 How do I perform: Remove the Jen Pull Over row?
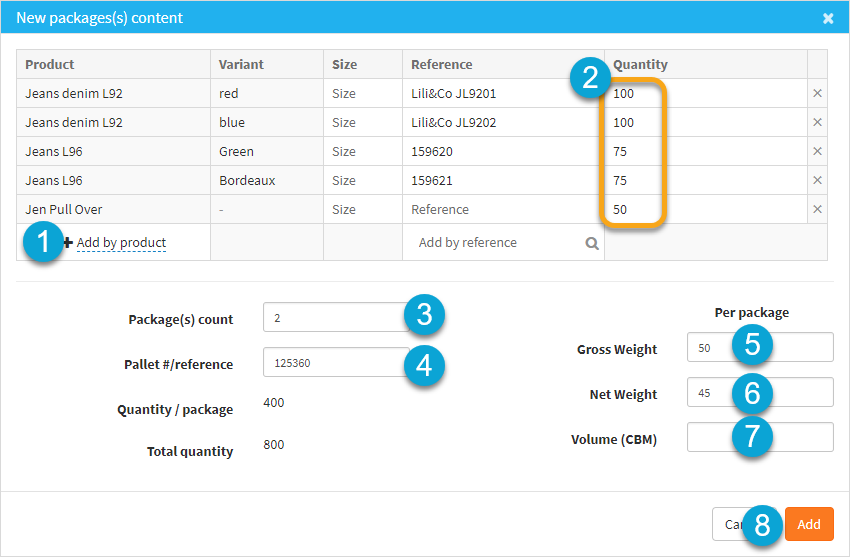(x=817, y=210)
